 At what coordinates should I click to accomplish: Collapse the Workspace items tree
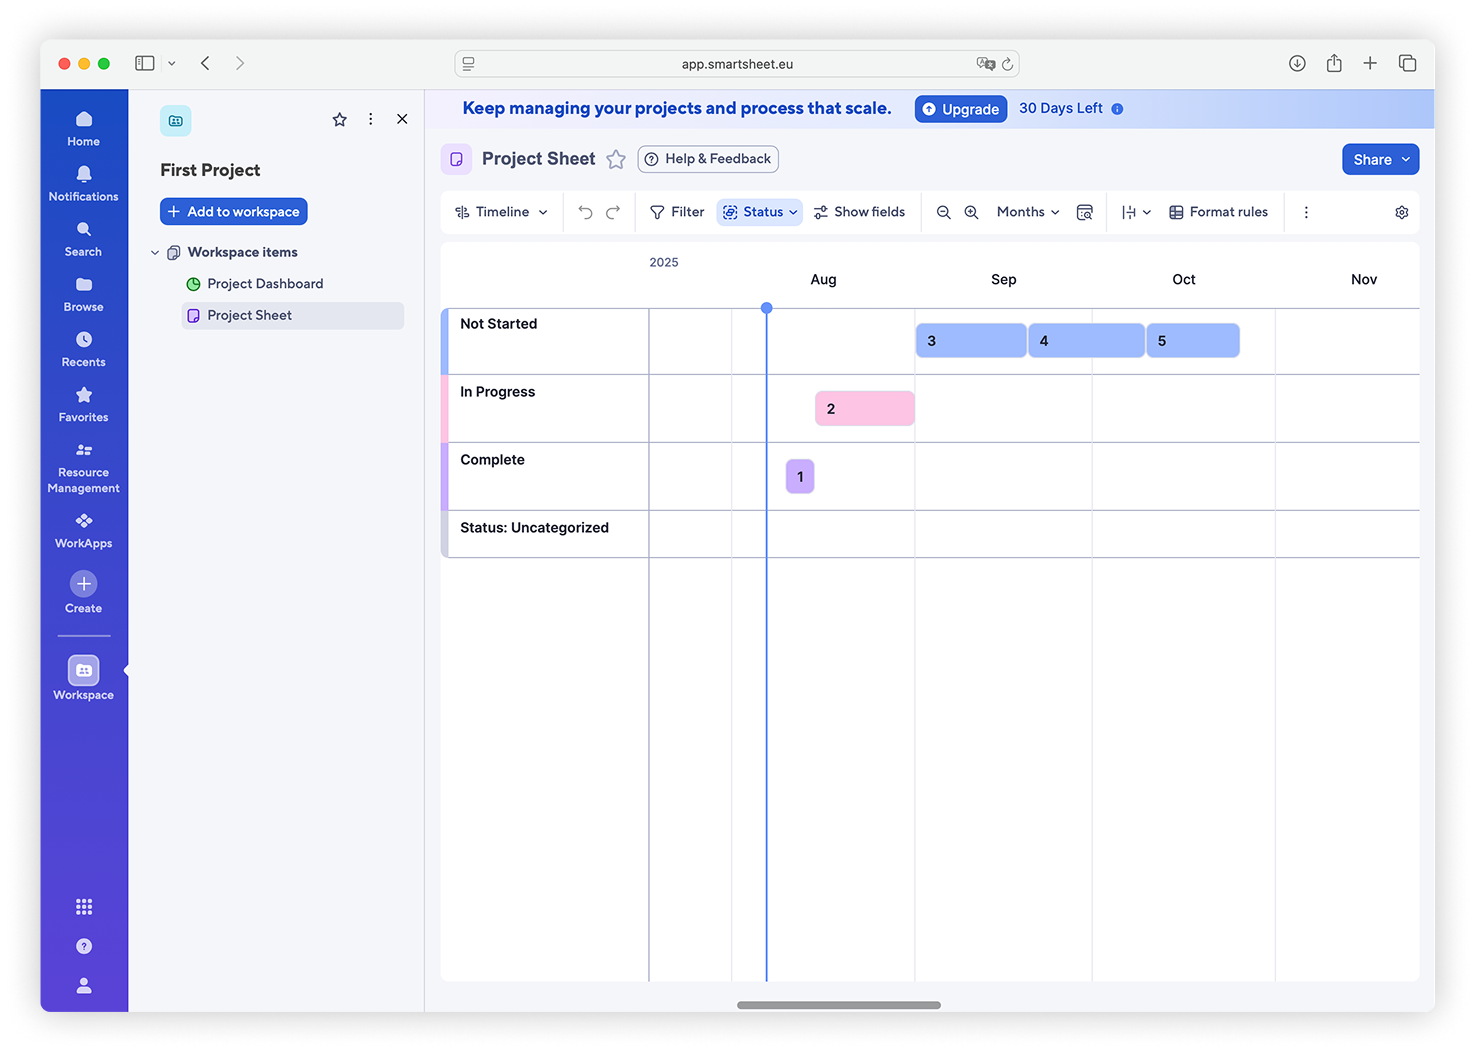pyautogui.click(x=154, y=252)
